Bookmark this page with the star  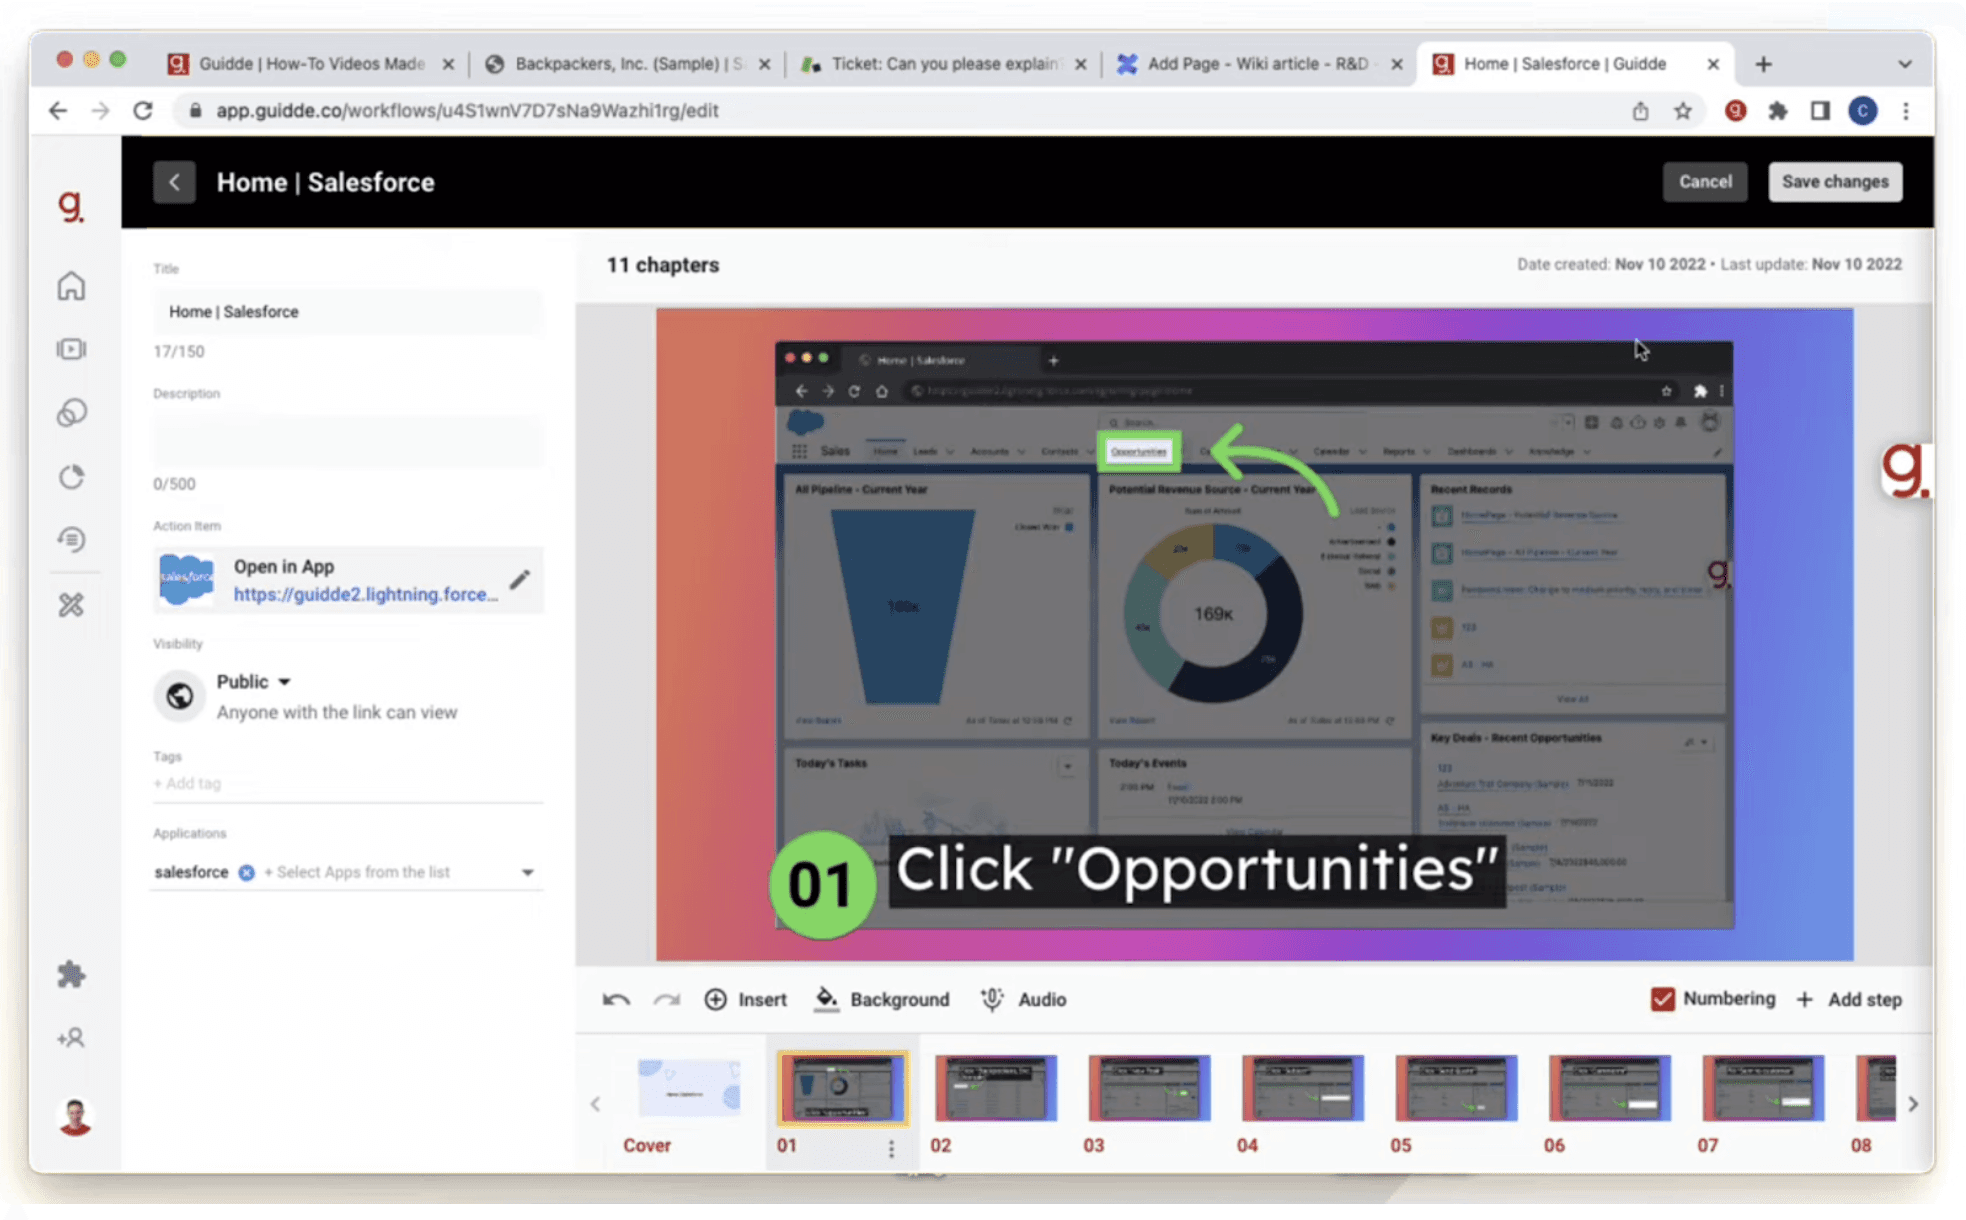click(x=1683, y=111)
